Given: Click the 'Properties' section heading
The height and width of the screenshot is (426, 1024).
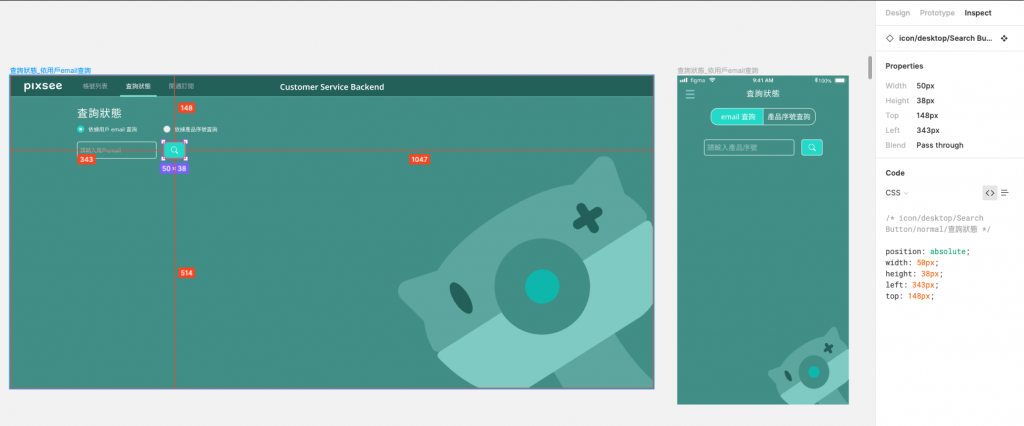Looking at the screenshot, I should click(x=904, y=66).
